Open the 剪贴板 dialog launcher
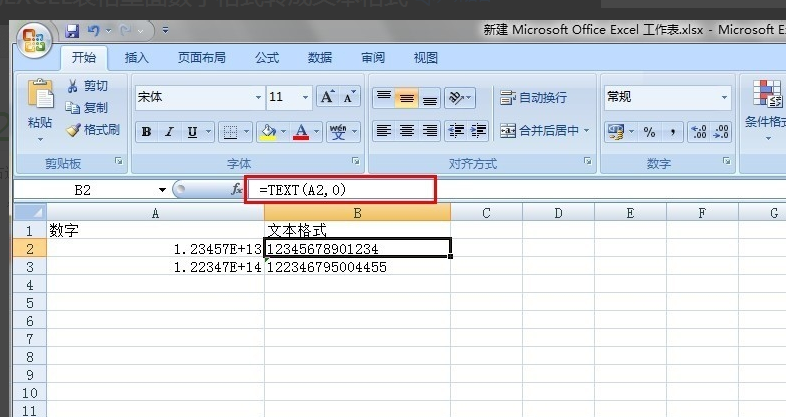The height and width of the screenshot is (417, 786). [x=119, y=161]
